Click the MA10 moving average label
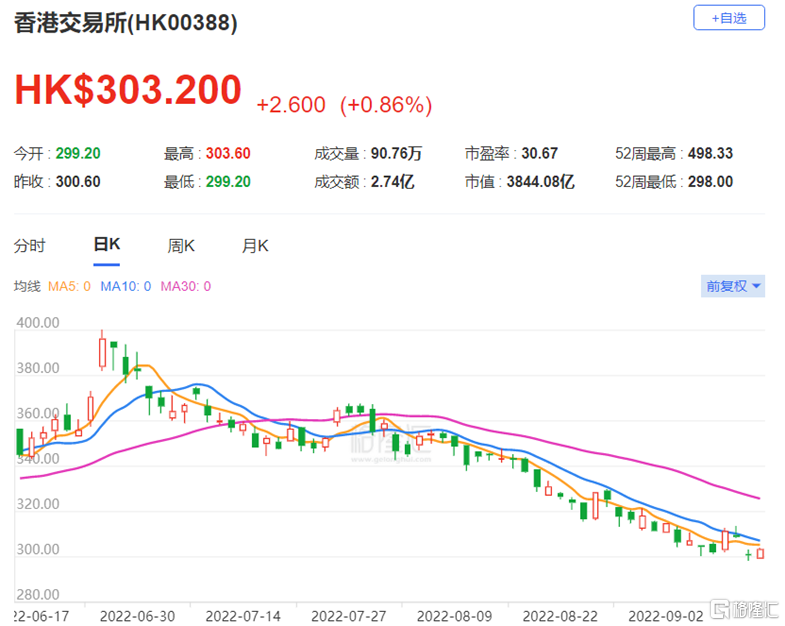The image size is (785, 626). point(126,286)
